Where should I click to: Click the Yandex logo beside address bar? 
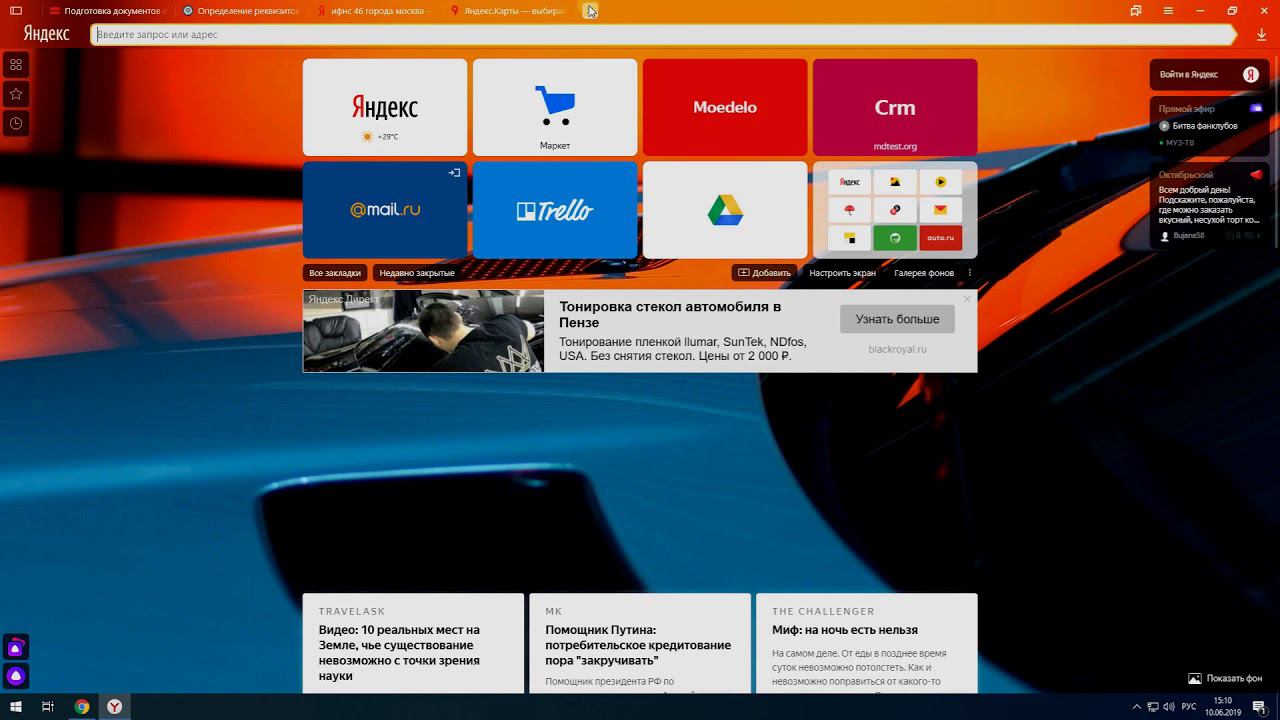point(46,34)
